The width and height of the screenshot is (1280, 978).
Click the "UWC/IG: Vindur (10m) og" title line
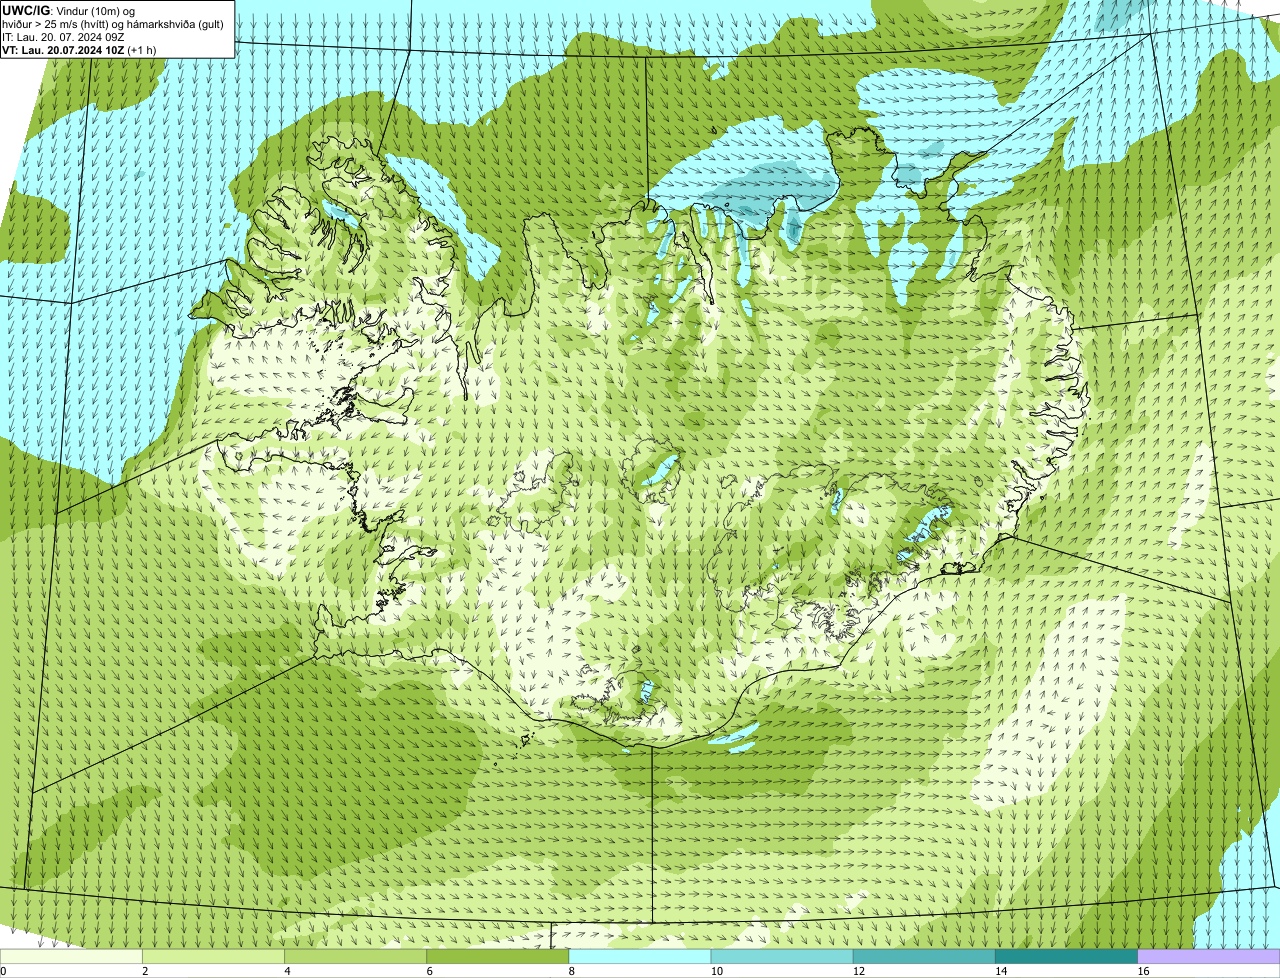click(x=68, y=11)
